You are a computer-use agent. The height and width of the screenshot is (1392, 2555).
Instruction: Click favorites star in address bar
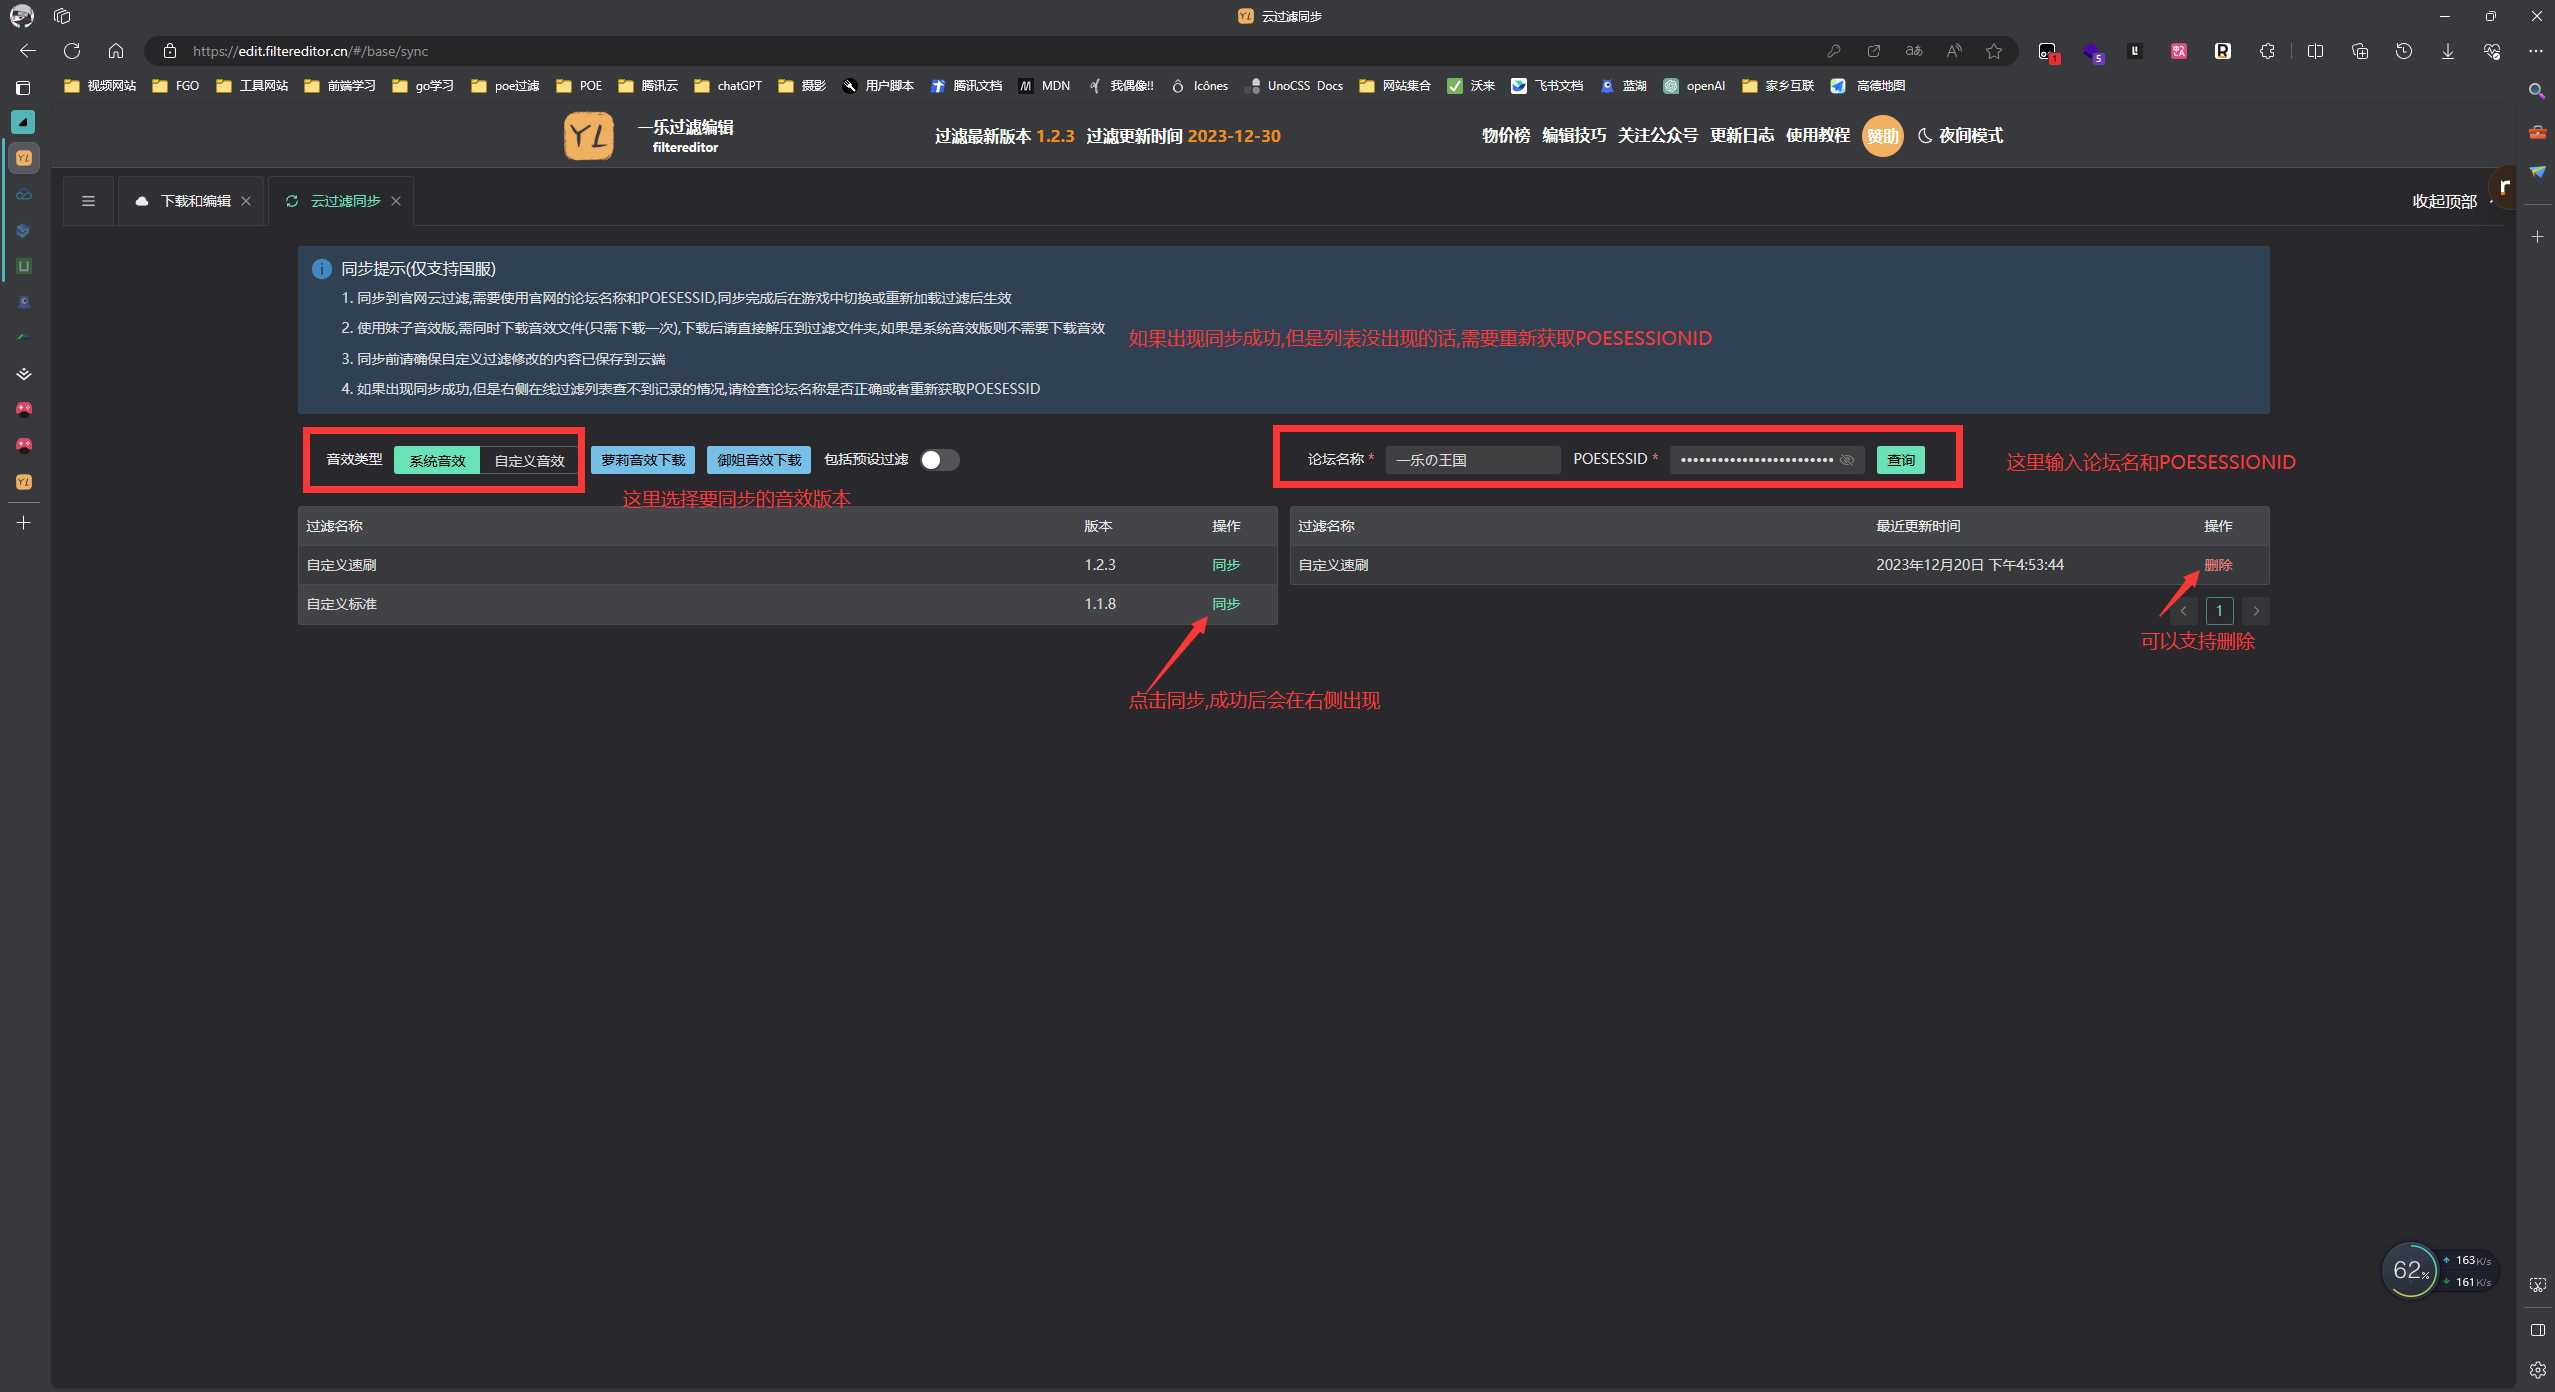pos(1994,51)
